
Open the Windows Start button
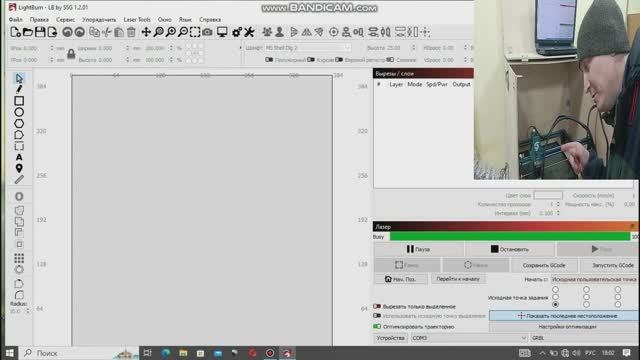pyautogui.click(x=9, y=353)
